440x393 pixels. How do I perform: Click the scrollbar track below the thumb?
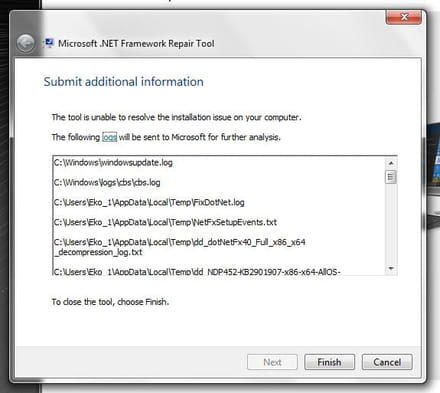pos(391,223)
